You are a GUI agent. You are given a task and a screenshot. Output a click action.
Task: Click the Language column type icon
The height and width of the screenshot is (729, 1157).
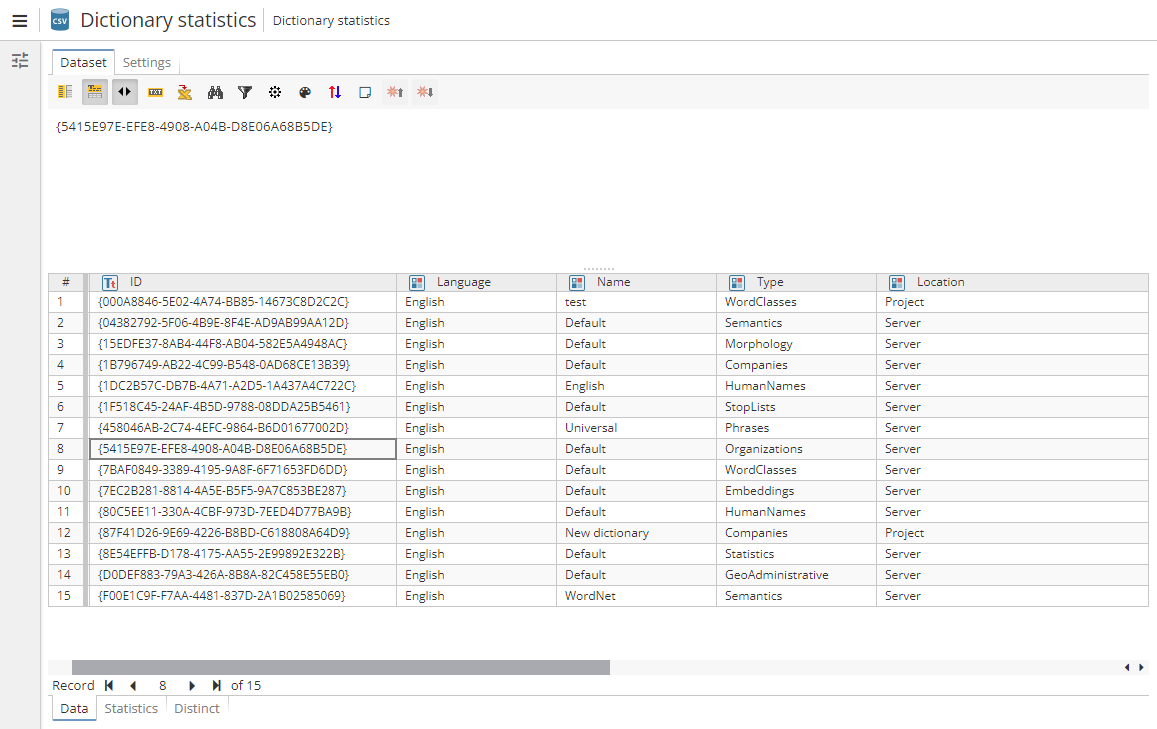point(417,283)
